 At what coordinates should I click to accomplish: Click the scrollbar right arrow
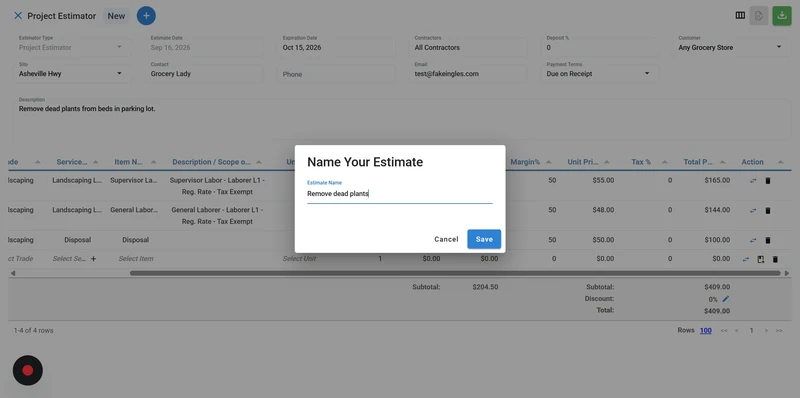tap(787, 273)
